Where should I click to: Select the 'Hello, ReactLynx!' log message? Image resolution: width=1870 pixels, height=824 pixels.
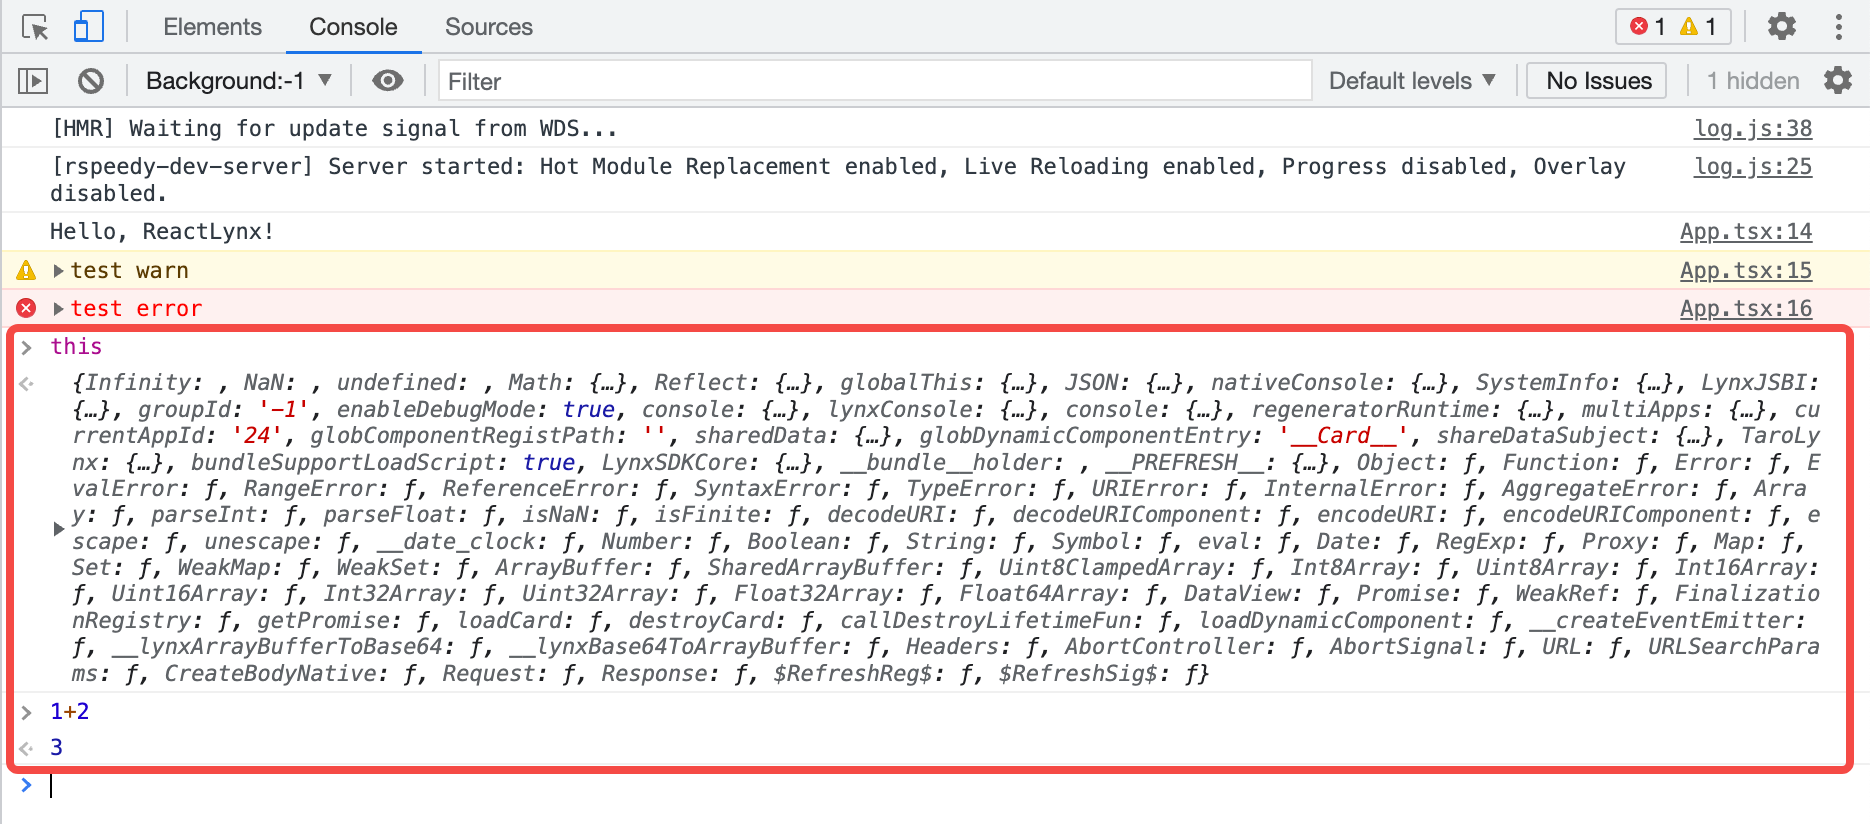point(162,232)
